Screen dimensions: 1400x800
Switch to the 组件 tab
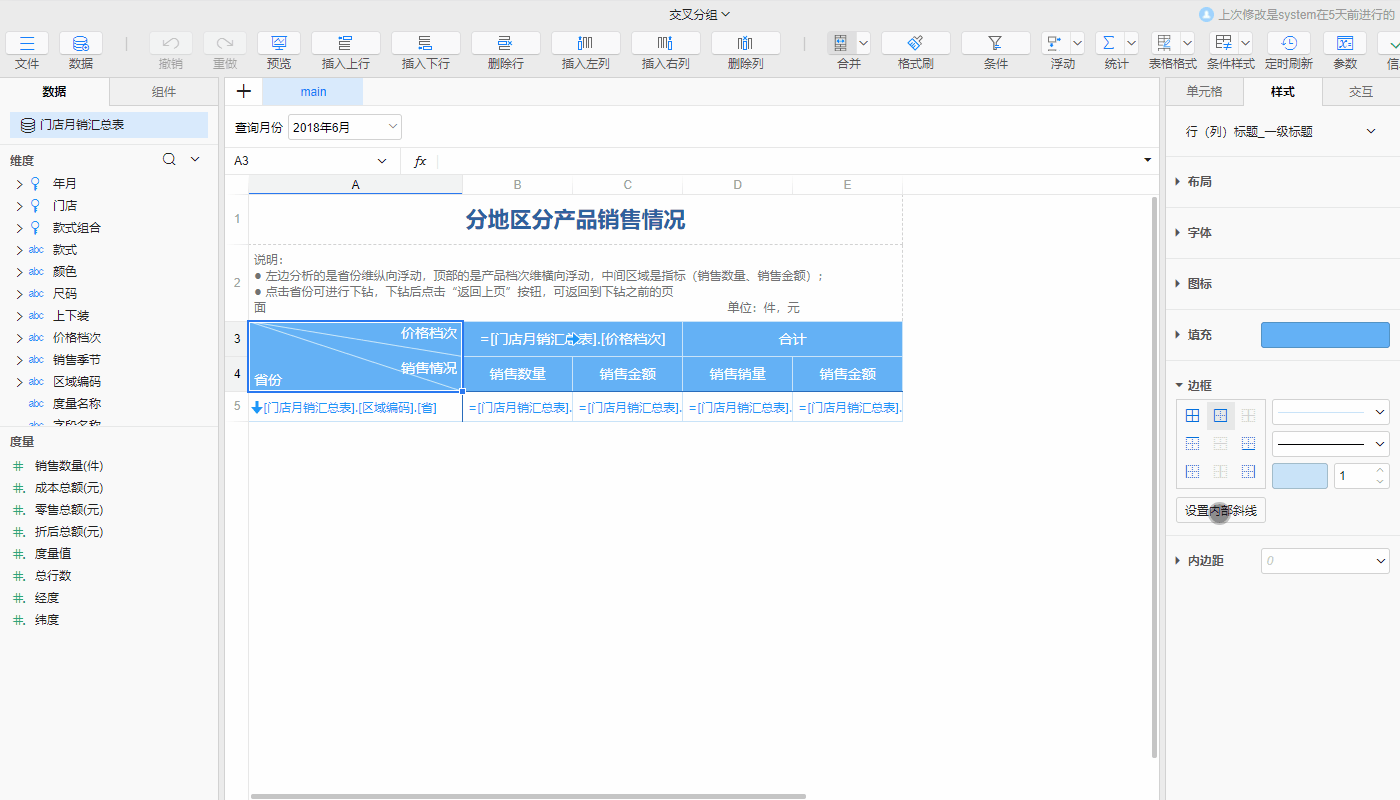tap(163, 92)
